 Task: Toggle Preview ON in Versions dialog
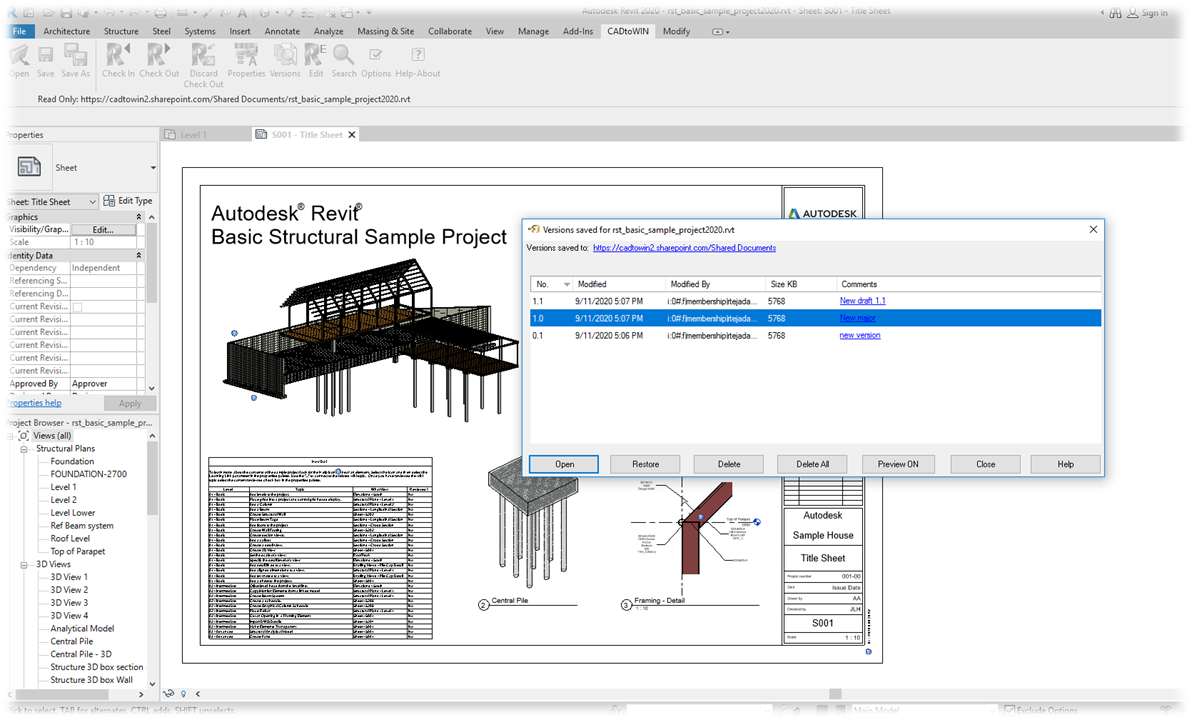click(x=897, y=464)
